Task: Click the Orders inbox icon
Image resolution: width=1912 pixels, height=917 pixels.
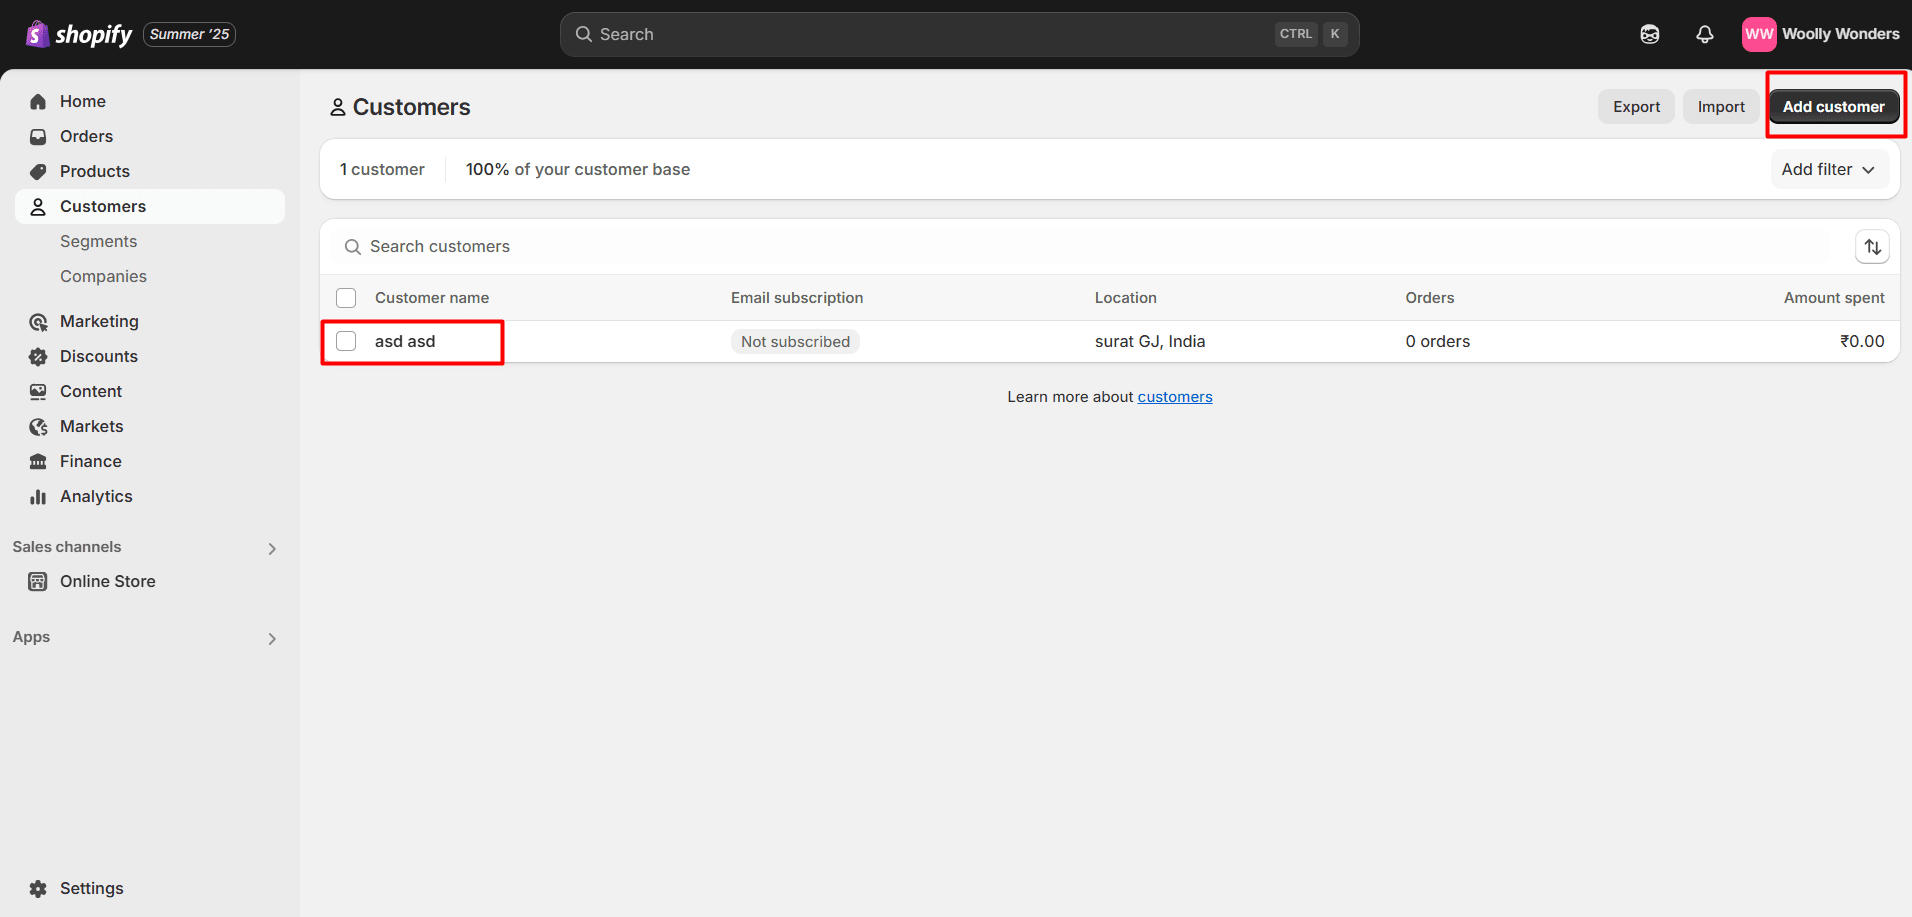Action: point(38,136)
